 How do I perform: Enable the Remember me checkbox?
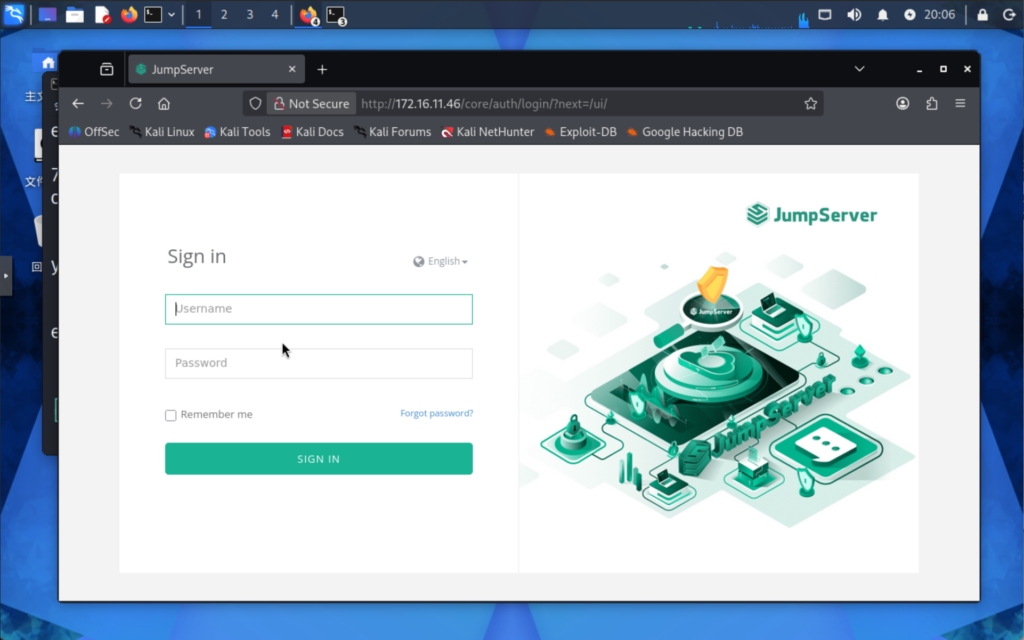171,415
